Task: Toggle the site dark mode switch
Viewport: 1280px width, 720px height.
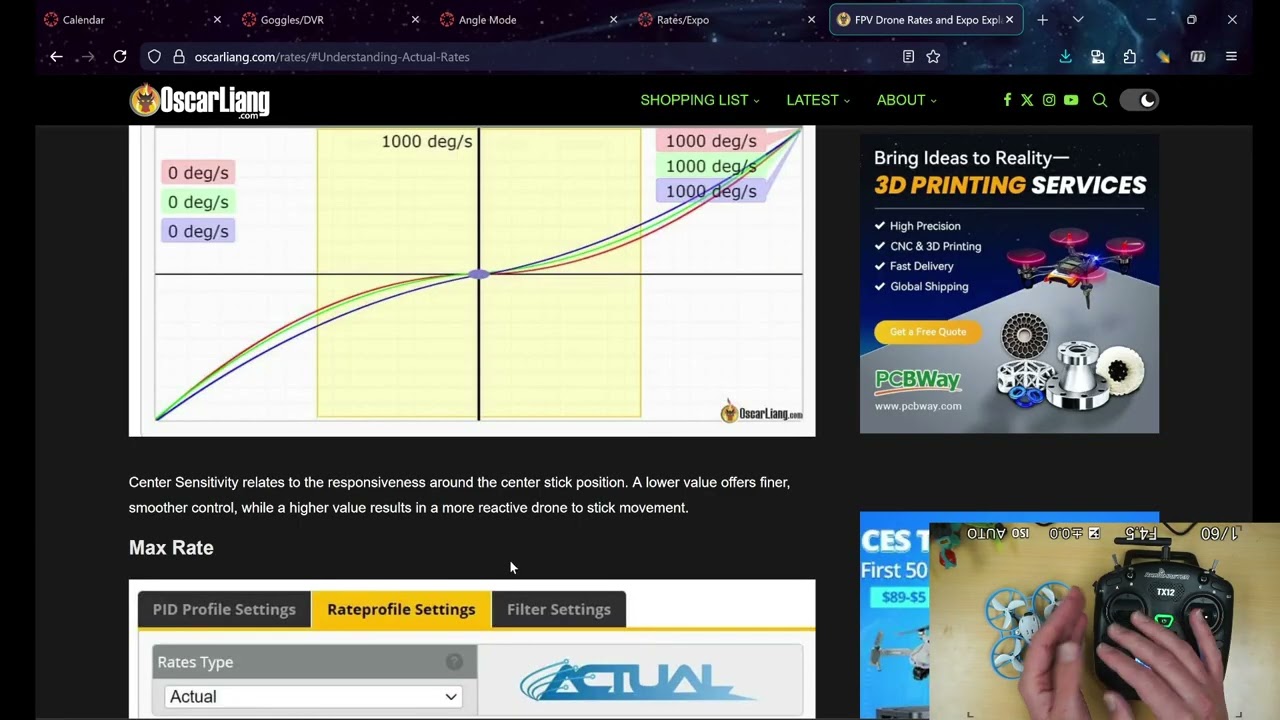Action: pos(1139,100)
